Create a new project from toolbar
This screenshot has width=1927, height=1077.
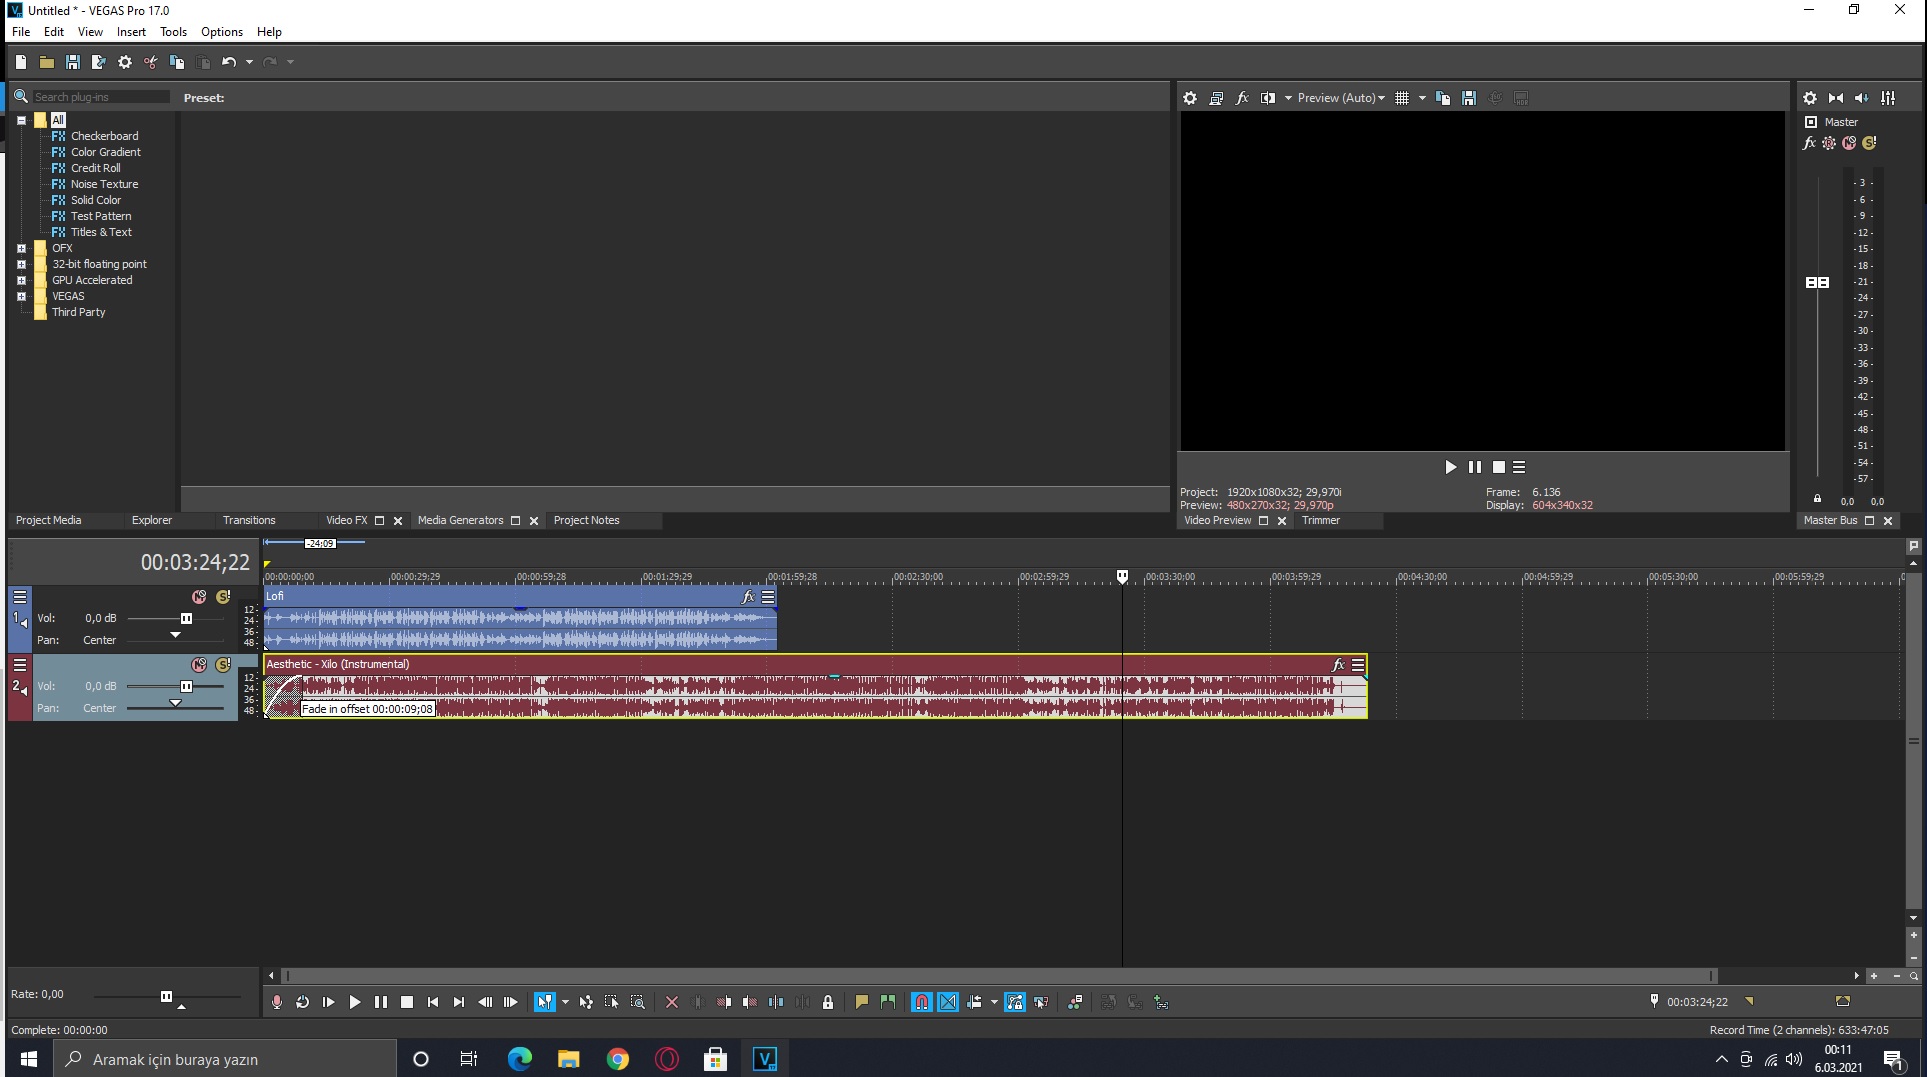tap(20, 62)
